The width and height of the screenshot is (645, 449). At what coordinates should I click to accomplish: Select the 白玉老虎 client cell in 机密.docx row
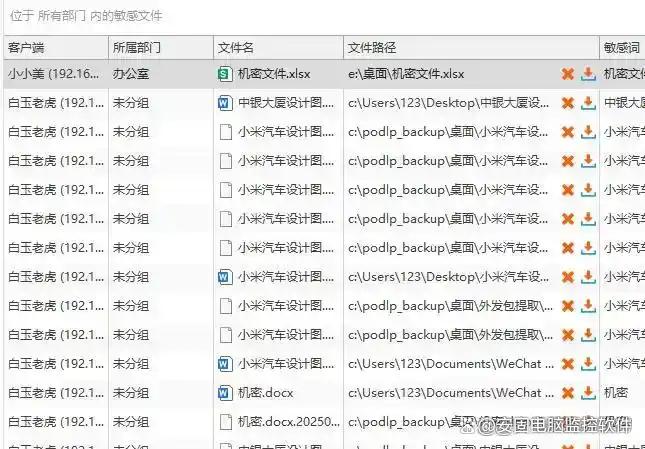click(x=56, y=393)
